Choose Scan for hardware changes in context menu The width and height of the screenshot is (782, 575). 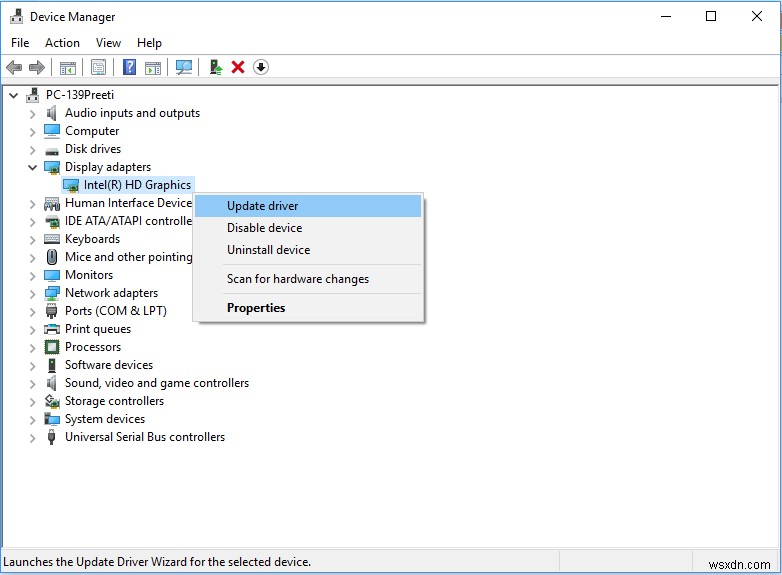[x=308, y=279]
